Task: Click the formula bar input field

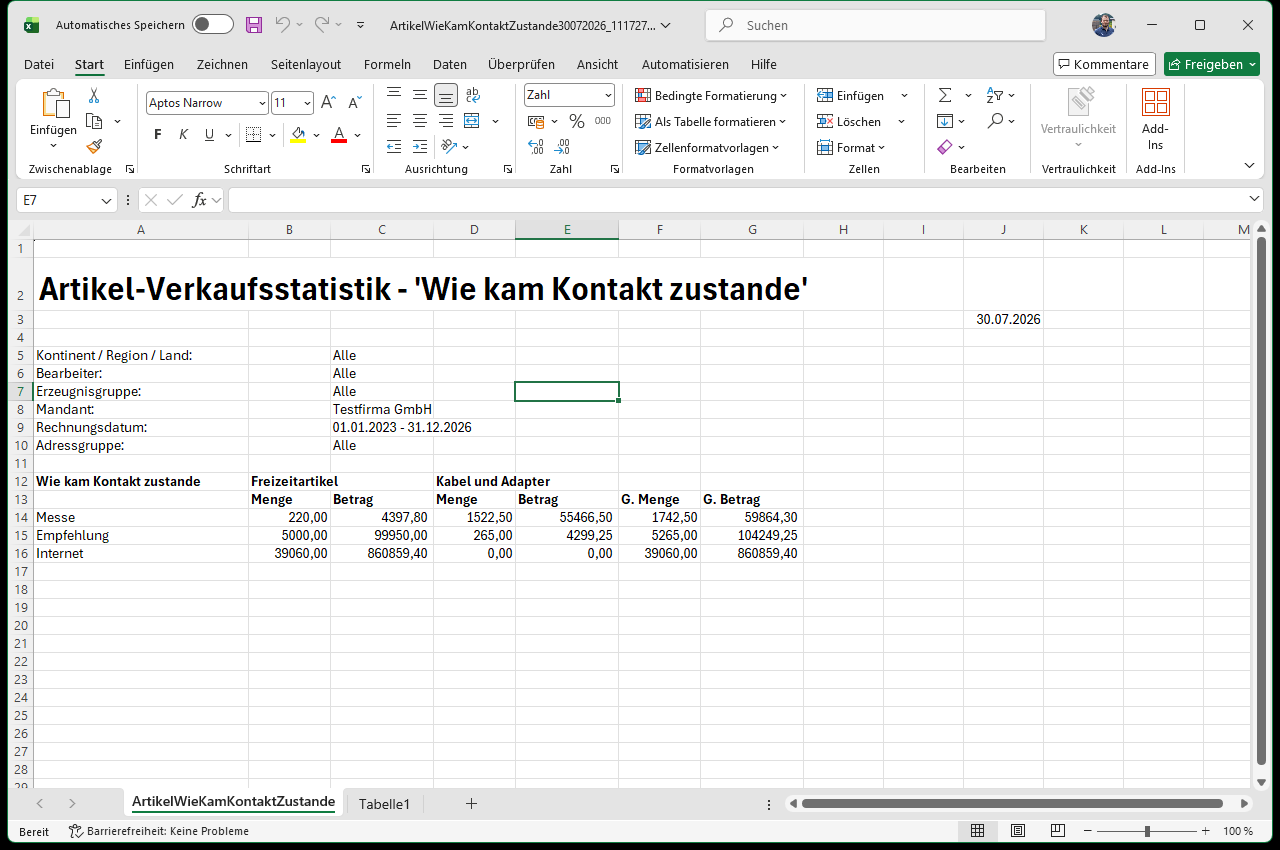Action: pyautogui.click(x=738, y=200)
